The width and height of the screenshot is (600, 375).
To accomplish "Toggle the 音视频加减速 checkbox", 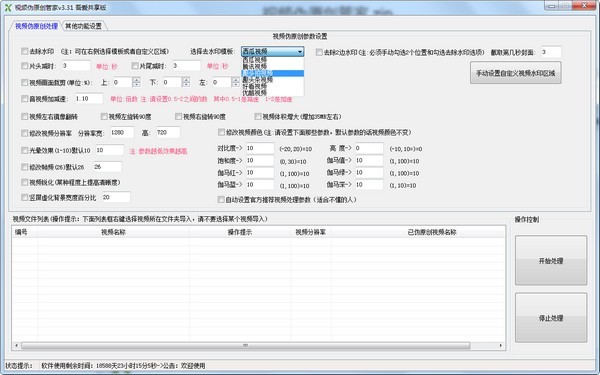I will coord(25,99).
